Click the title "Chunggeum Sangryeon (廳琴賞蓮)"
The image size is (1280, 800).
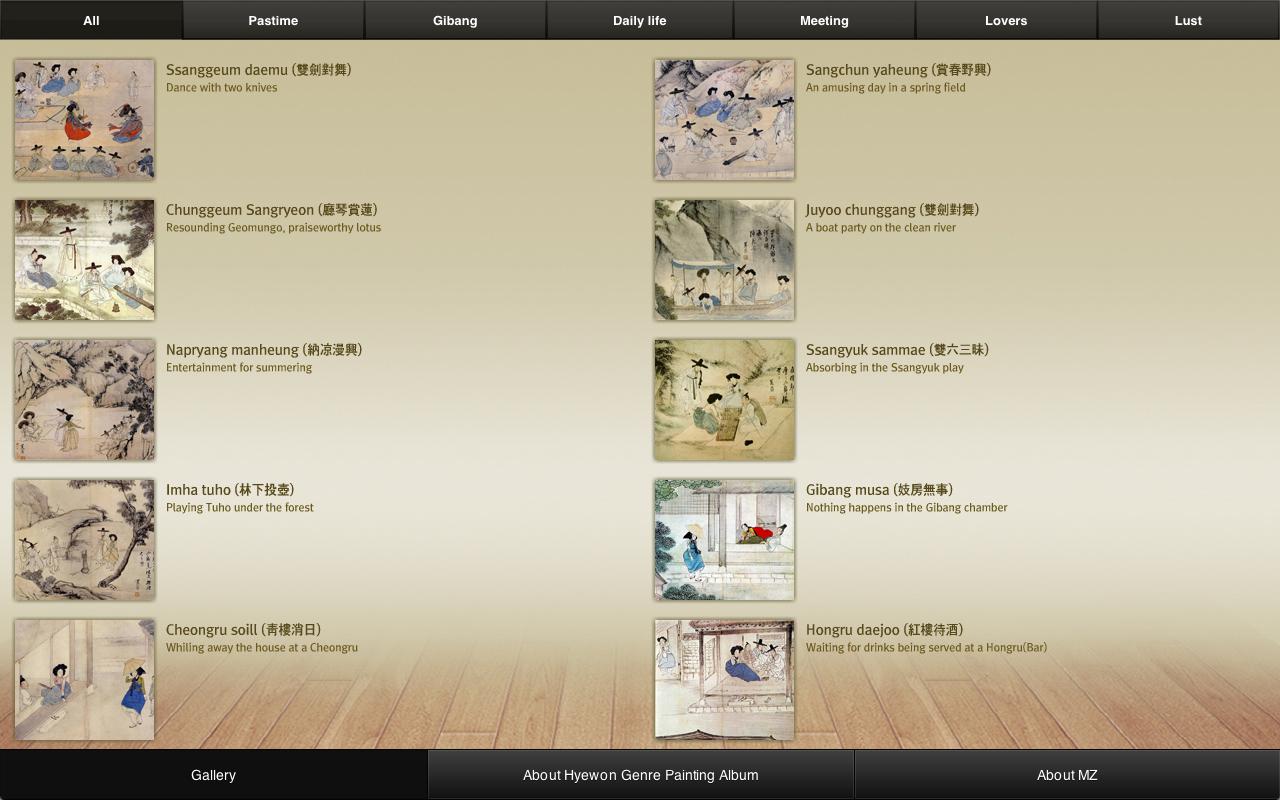coord(272,210)
